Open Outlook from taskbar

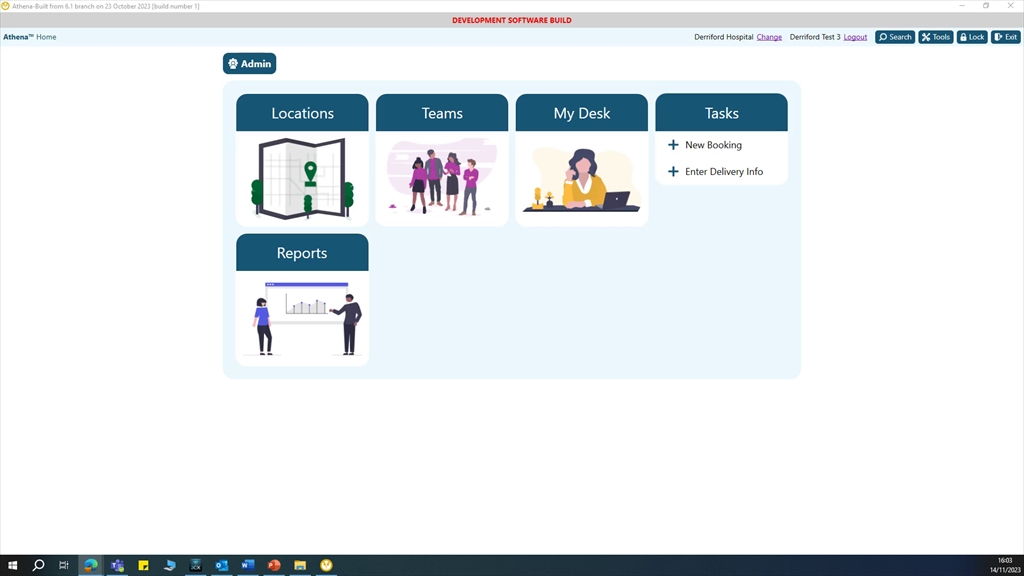221,565
